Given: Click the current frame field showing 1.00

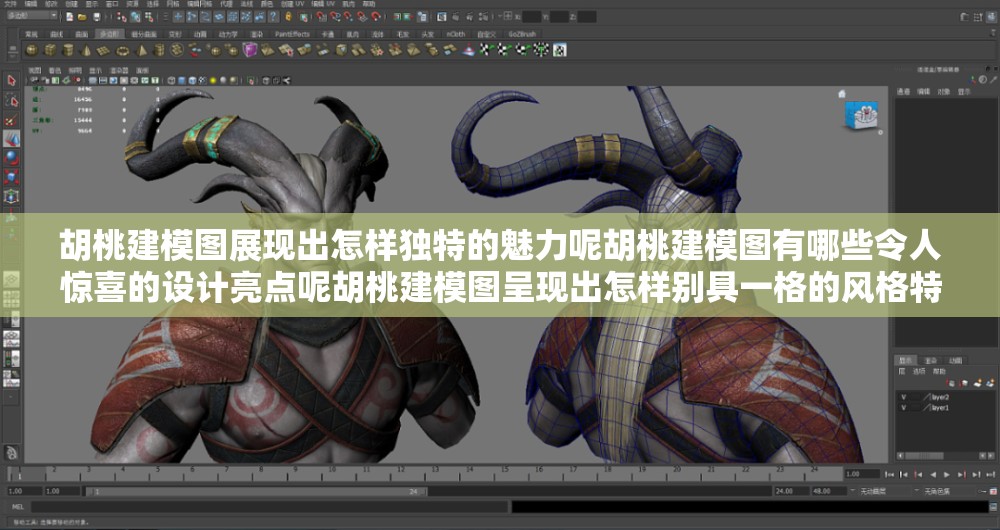Looking at the screenshot, I should [x=862, y=475].
